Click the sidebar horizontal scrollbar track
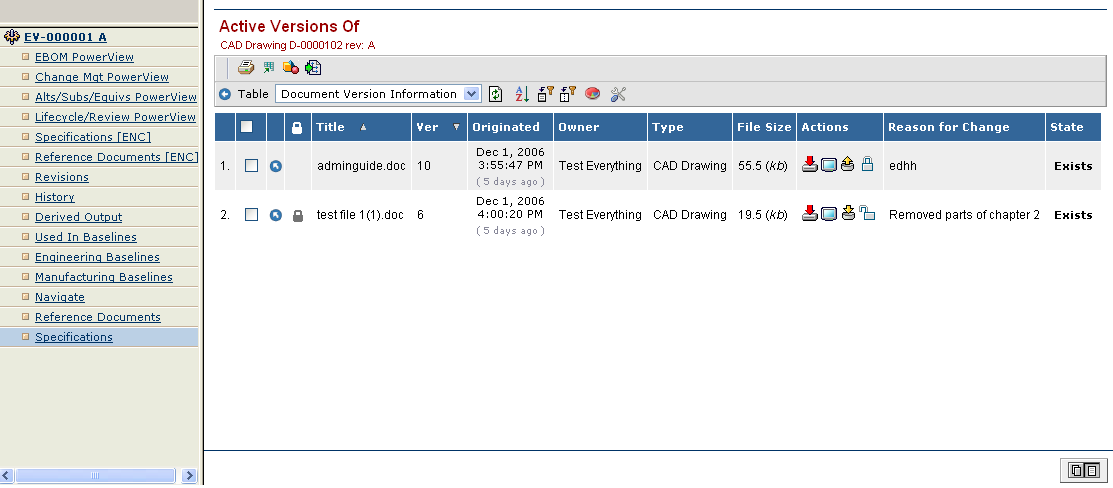 point(100,475)
